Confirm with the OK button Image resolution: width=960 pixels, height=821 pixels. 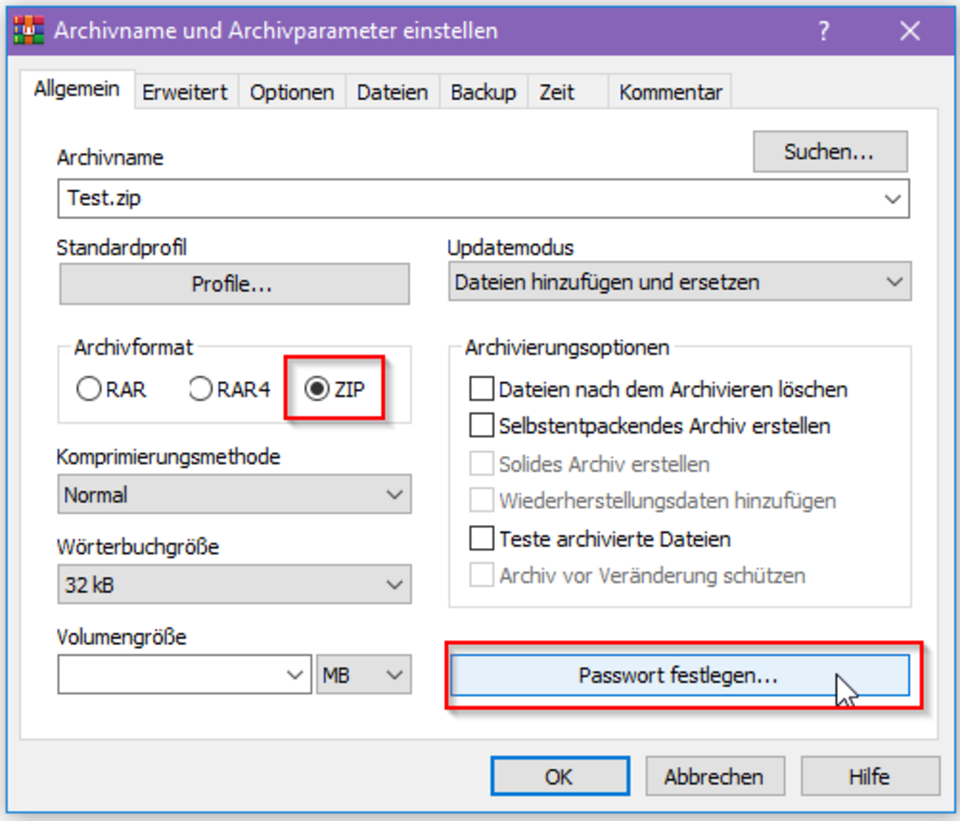click(560, 776)
